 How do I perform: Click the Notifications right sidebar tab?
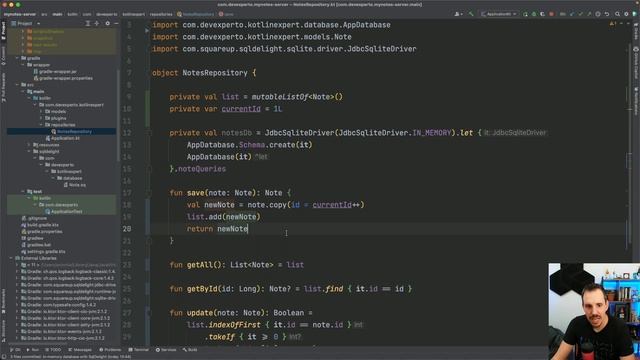click(x=636, y=100)
